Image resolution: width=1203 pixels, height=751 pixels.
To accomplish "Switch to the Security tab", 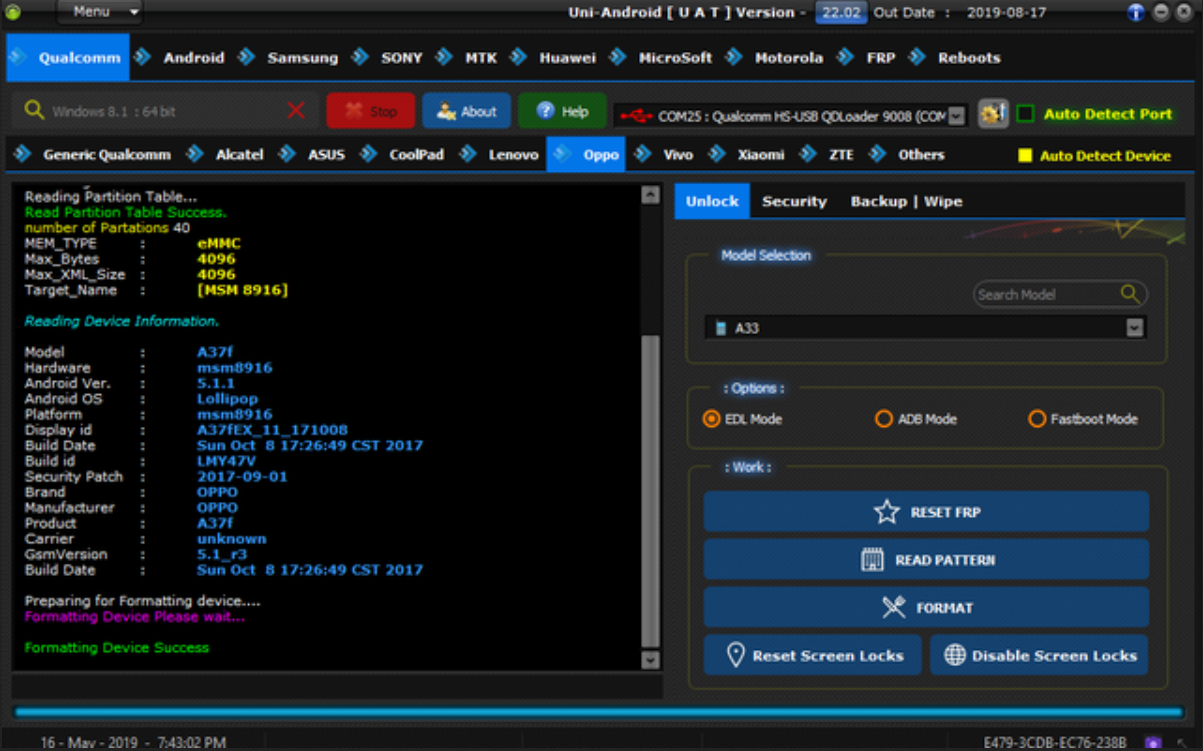I will tap(794, 201).
